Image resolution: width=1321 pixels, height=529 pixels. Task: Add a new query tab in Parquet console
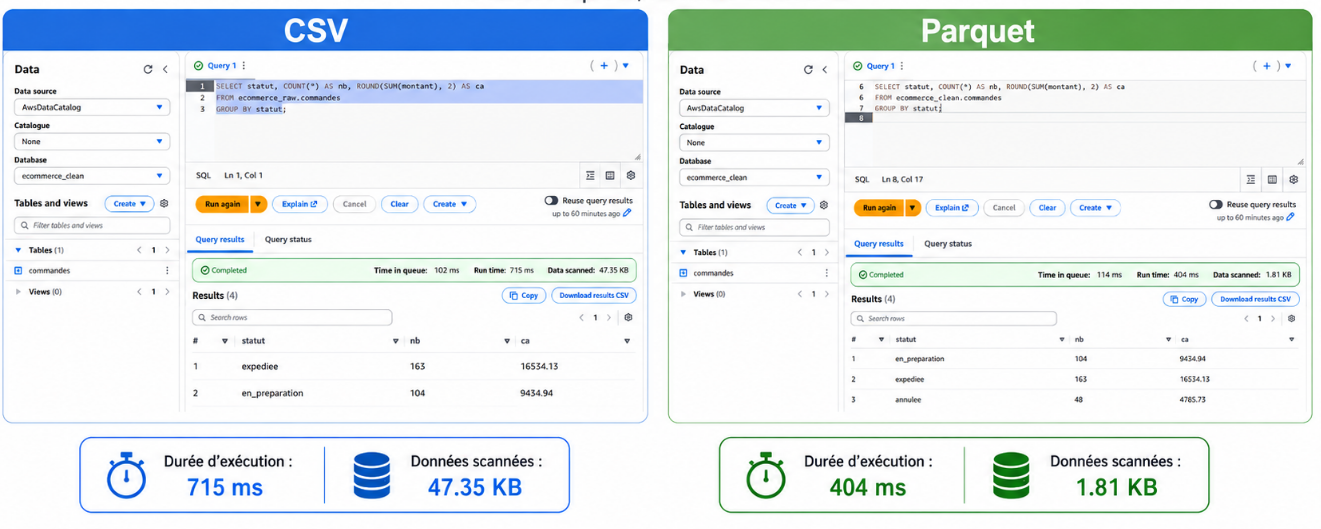[1266, 66]
